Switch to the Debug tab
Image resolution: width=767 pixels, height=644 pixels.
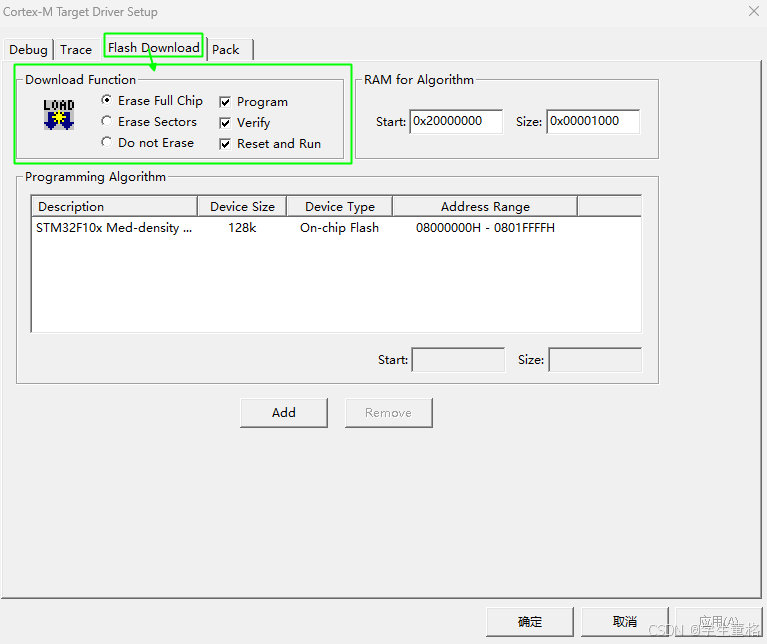click(28, 49)
